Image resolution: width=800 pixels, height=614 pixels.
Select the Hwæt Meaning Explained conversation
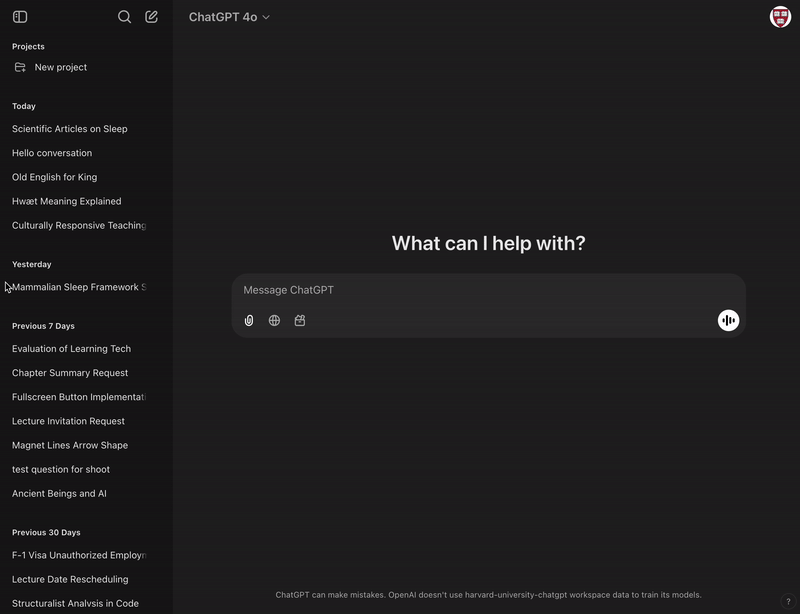[67, 201]
